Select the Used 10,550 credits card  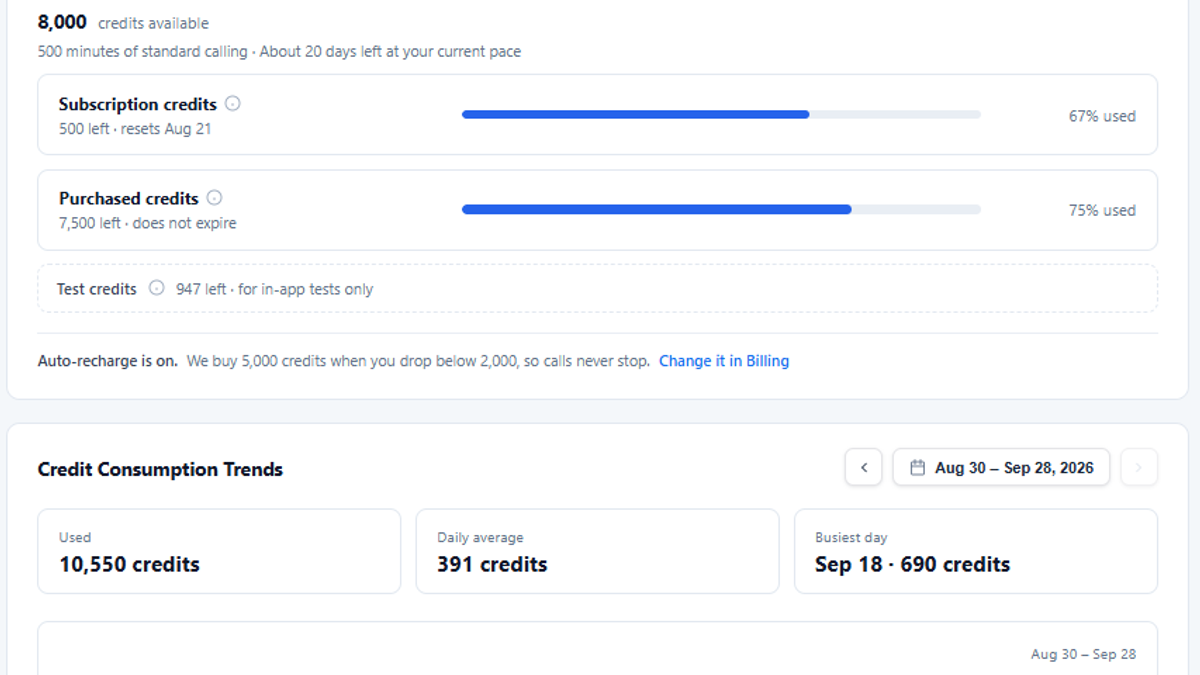point(219,551)
